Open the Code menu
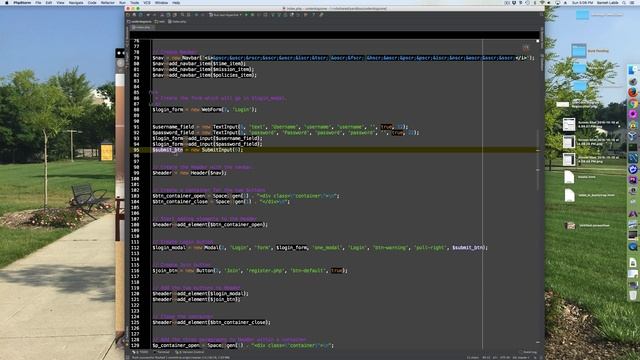The image size is (640, 360). click(92, 2)
